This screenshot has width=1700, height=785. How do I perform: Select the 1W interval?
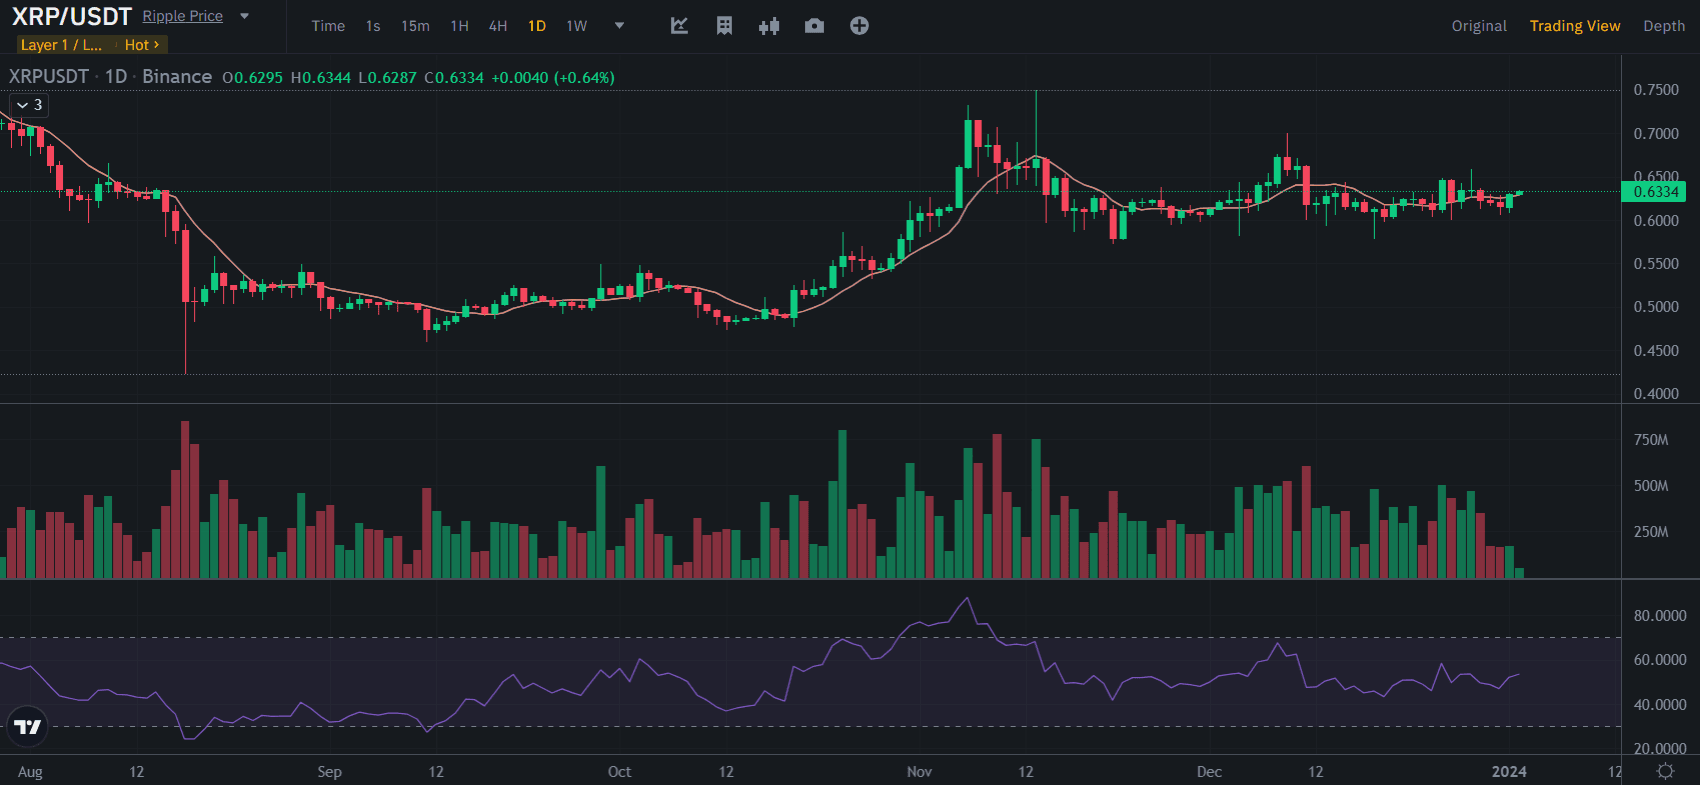click(x=577, y=26)
